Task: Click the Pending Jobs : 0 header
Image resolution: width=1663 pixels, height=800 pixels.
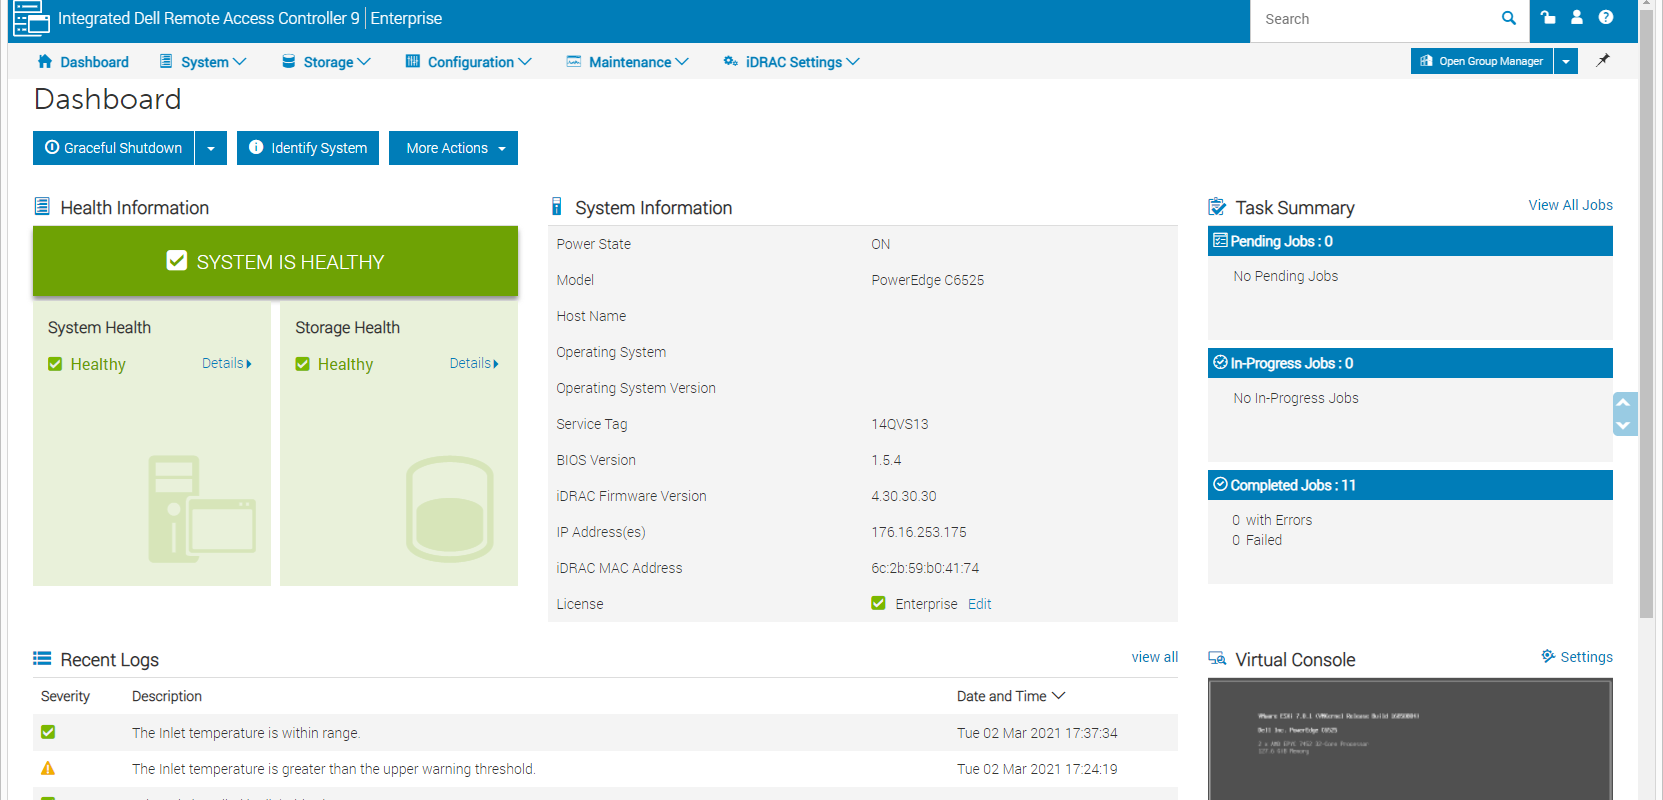Action: coord(1410,241)
